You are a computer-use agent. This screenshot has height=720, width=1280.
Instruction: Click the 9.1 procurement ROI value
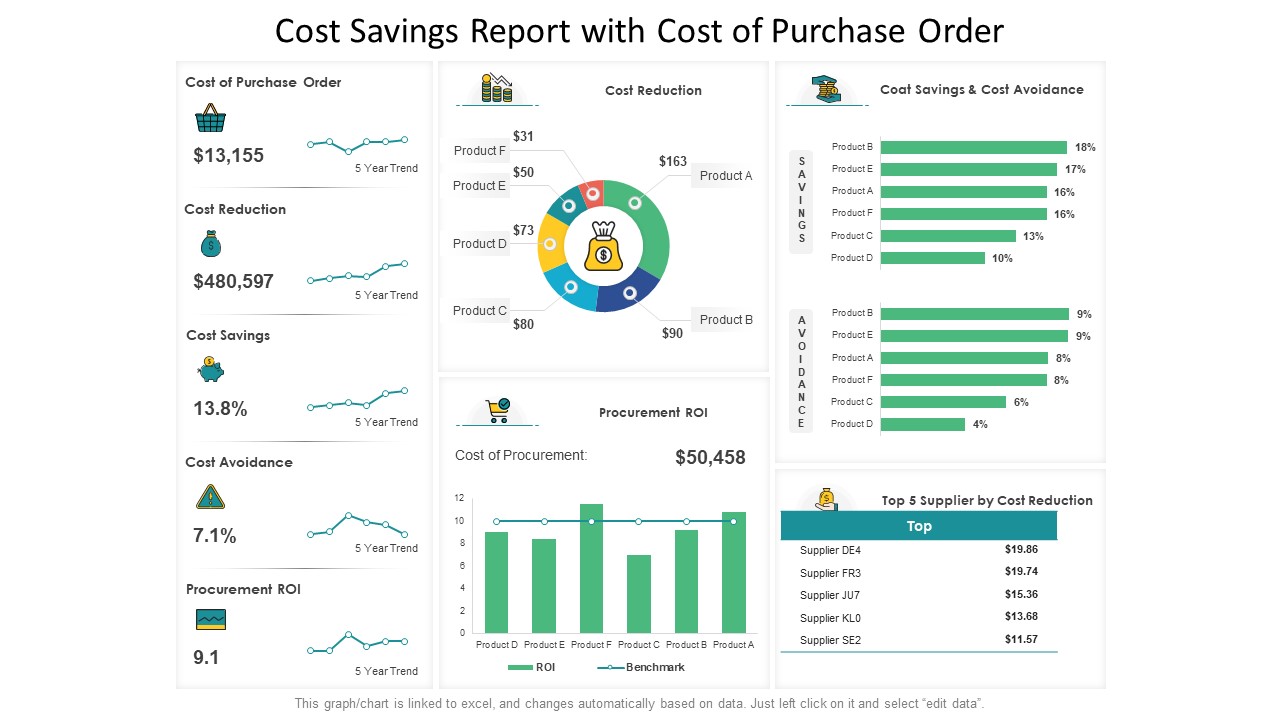point(206,658)
